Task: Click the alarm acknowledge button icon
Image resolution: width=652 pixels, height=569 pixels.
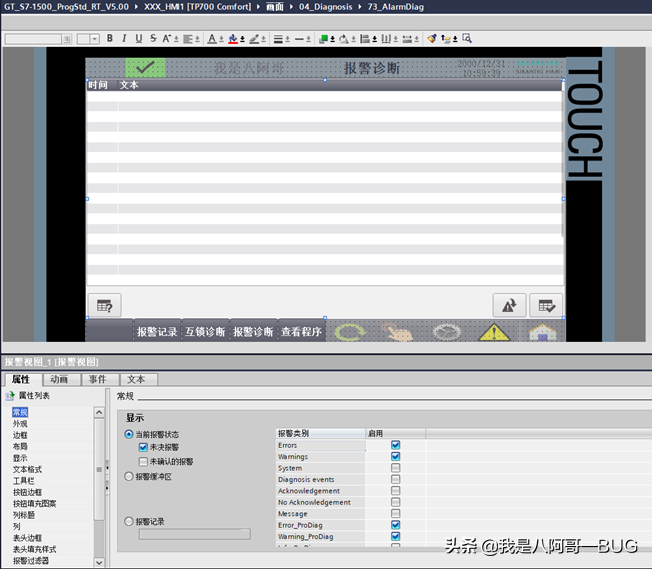Action: coord(546,305)
